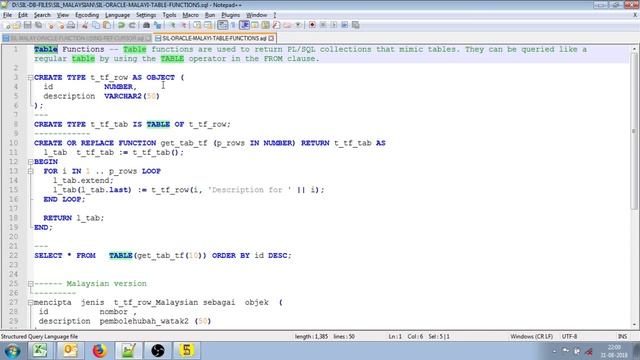The image size is (640, 360).
Task: Click the Stop Recording macro icon
Action: [x=323, y=25]
